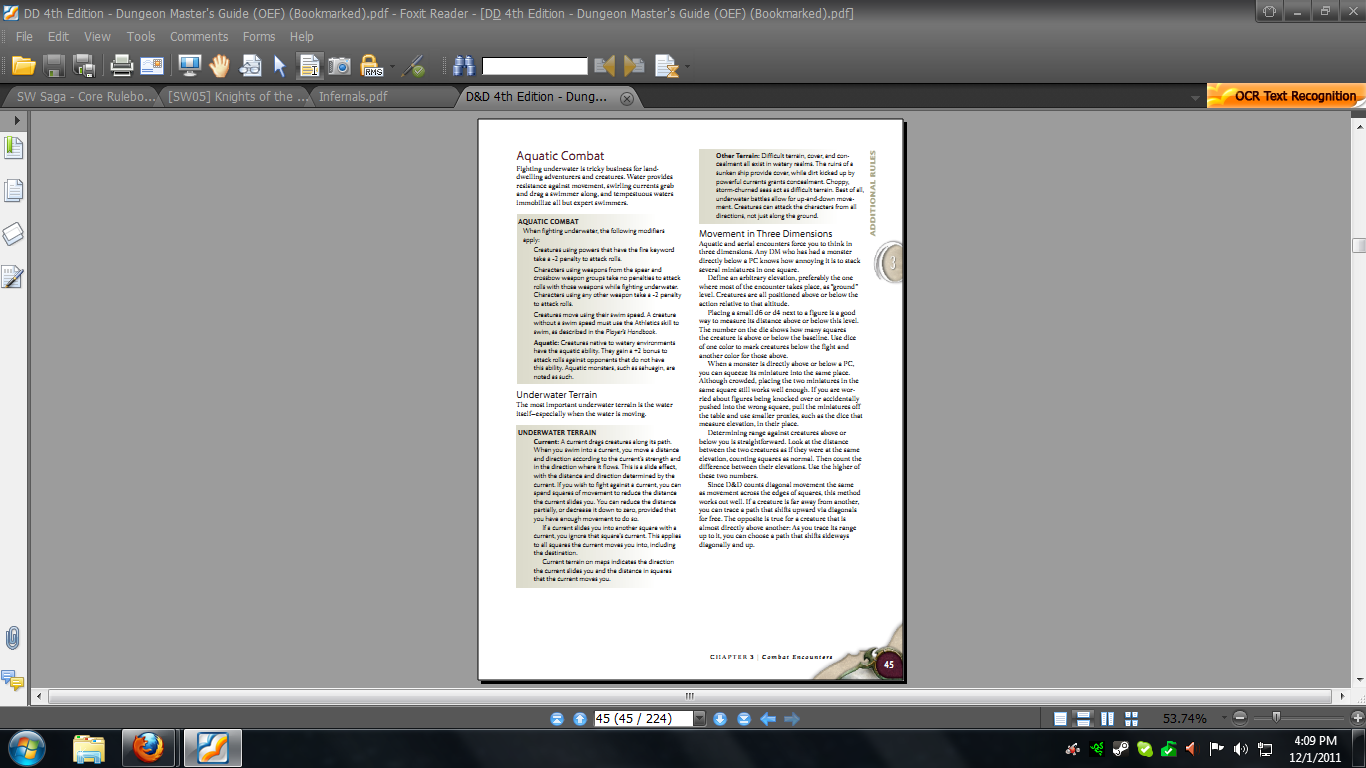Click the Find Previous arrow icon
Screen dimensions: 1366x768
pyautogui.click(x=604, y=66)
